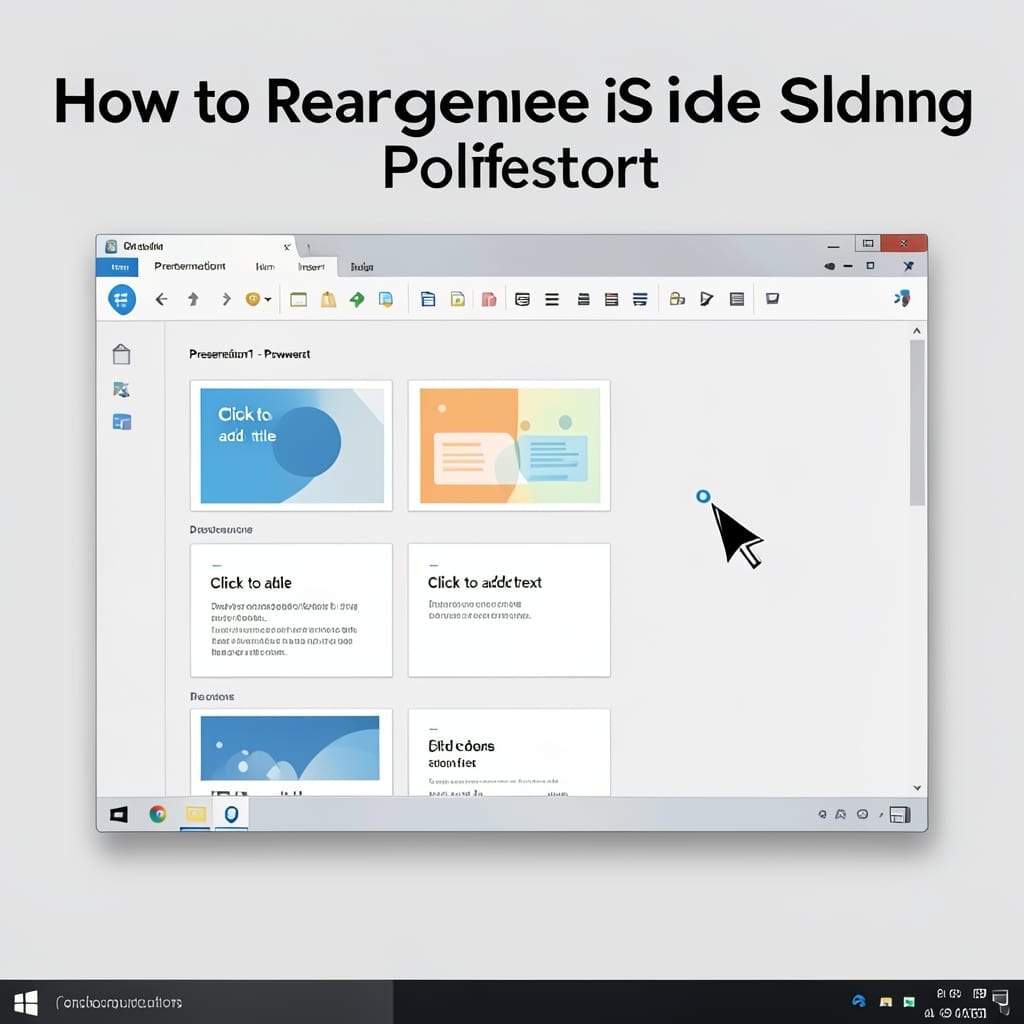Click the green-outlined rectangle slide icon
Viewport: 1024px width, 1024px height.
click(298, 300)
